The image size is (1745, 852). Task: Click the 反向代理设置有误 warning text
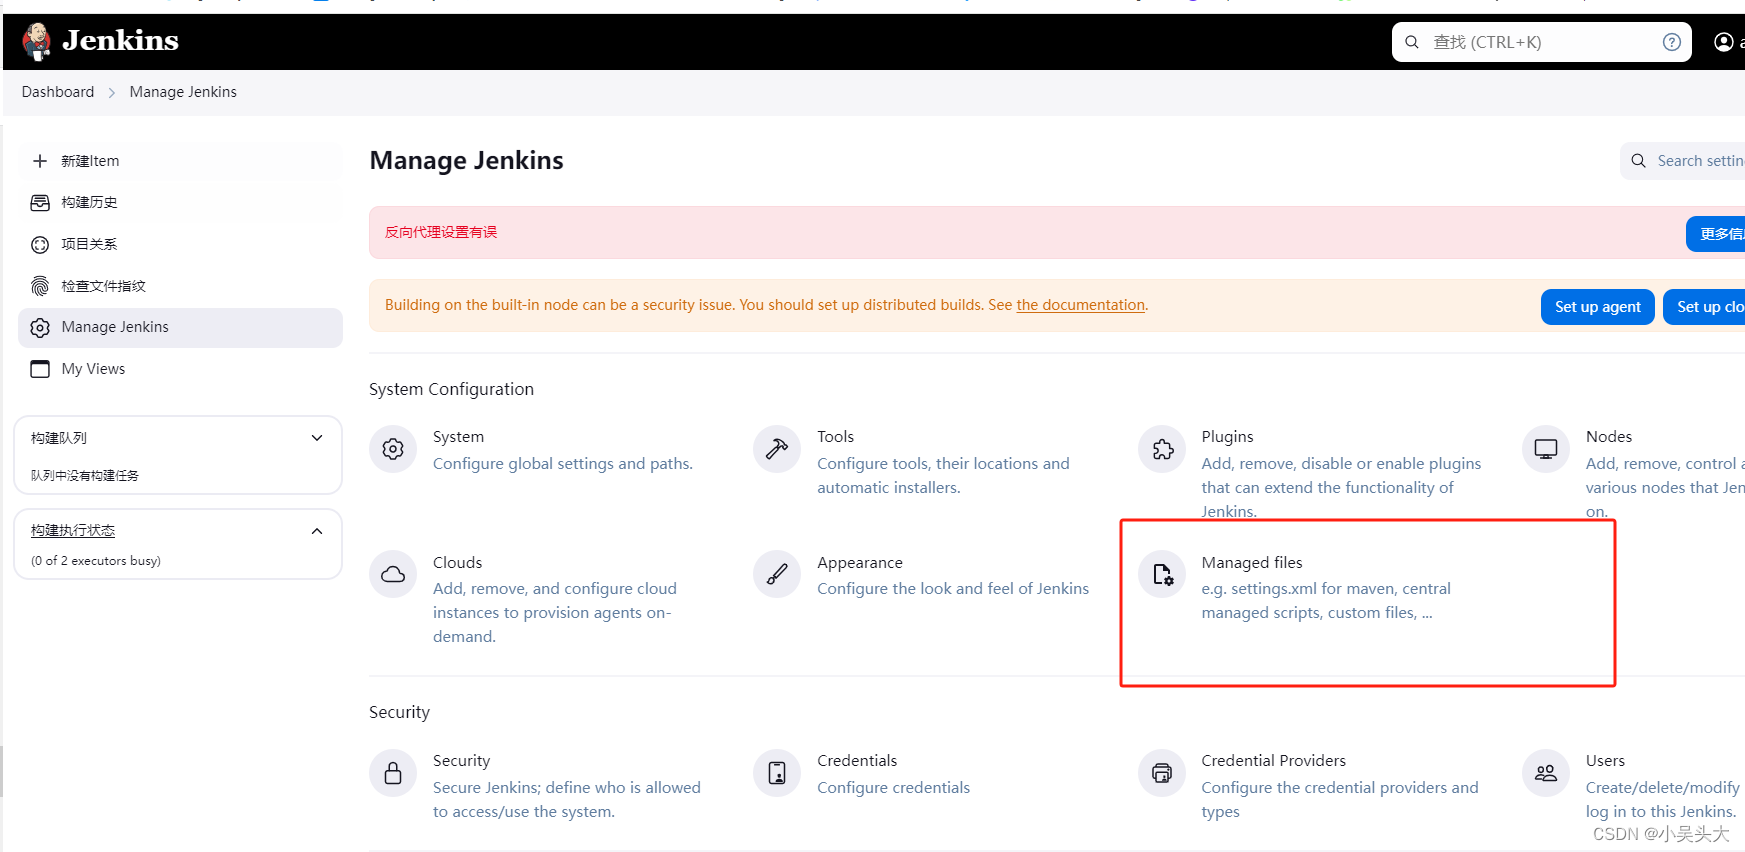(441, 232)
